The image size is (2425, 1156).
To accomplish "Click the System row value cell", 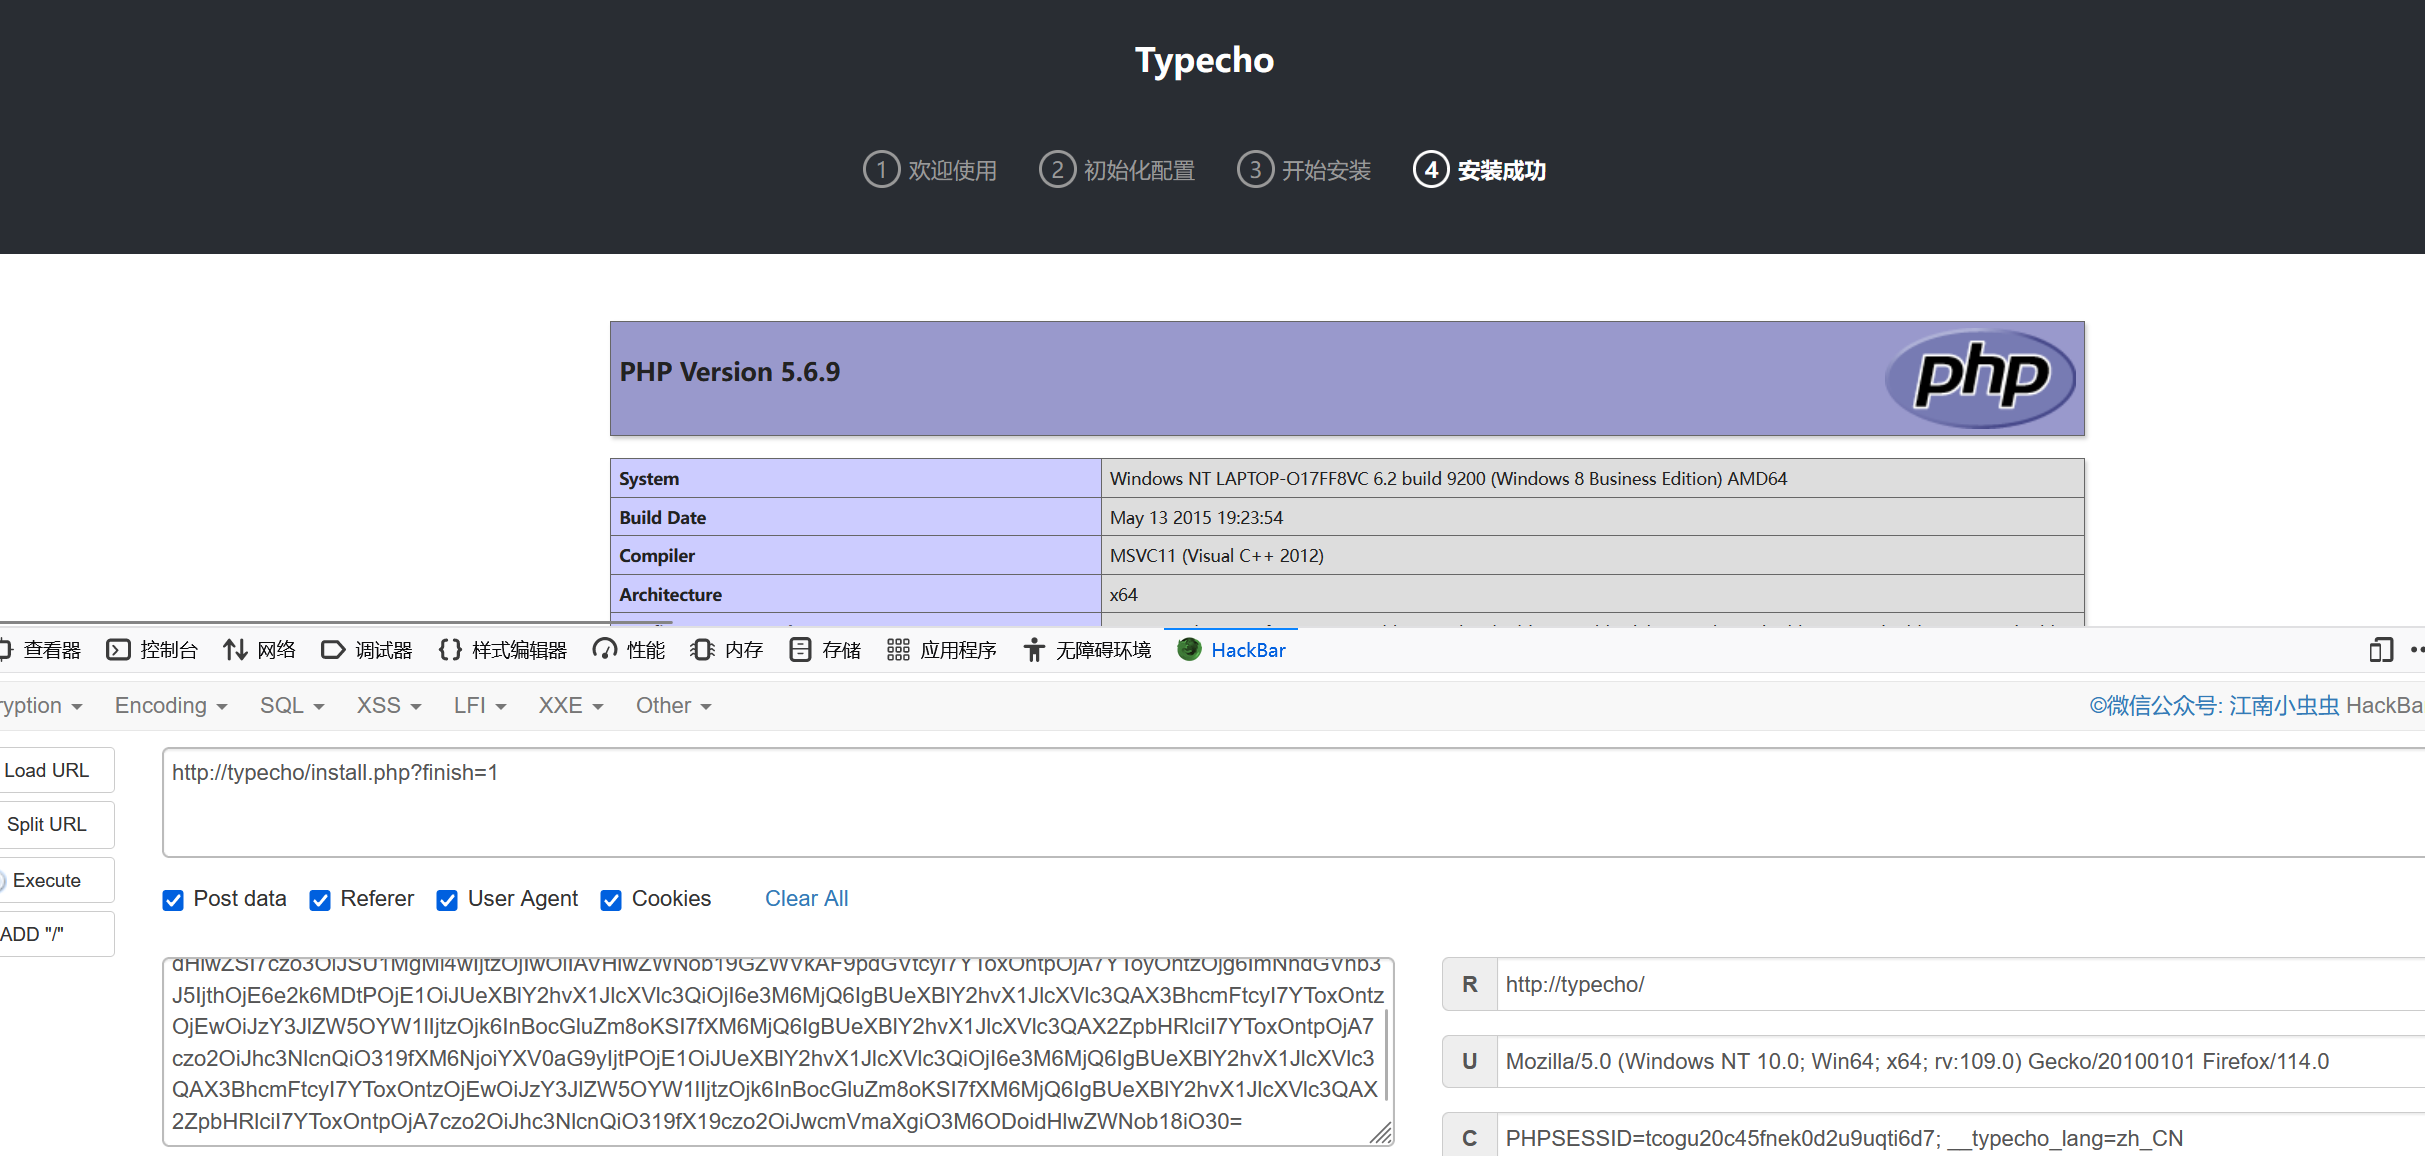I will coord(1592,479).
